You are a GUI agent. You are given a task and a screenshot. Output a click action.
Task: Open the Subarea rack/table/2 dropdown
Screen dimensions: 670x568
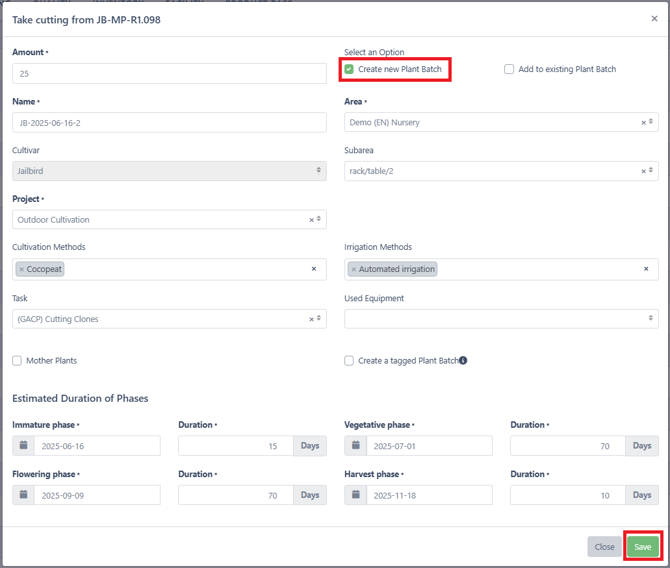tap(501, 171)
